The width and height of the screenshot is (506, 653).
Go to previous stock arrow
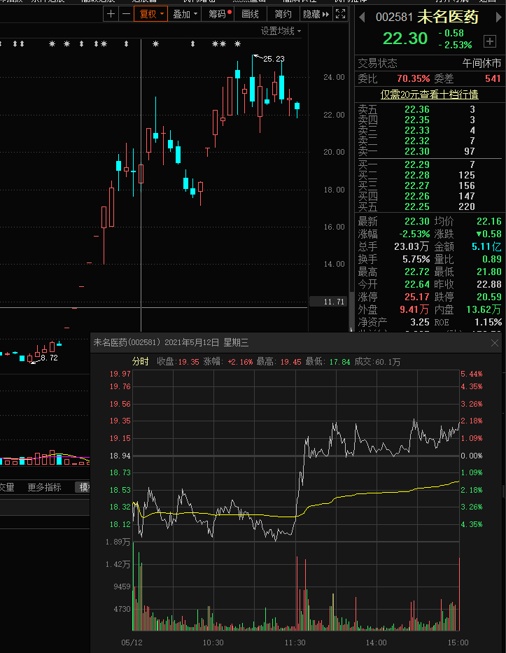(x=362, y=17)
